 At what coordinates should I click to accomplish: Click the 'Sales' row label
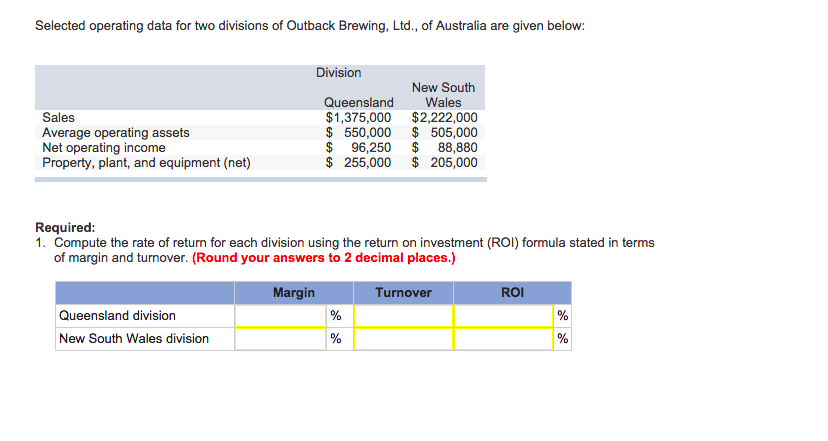pyautogui.click(x=58, y=117)
